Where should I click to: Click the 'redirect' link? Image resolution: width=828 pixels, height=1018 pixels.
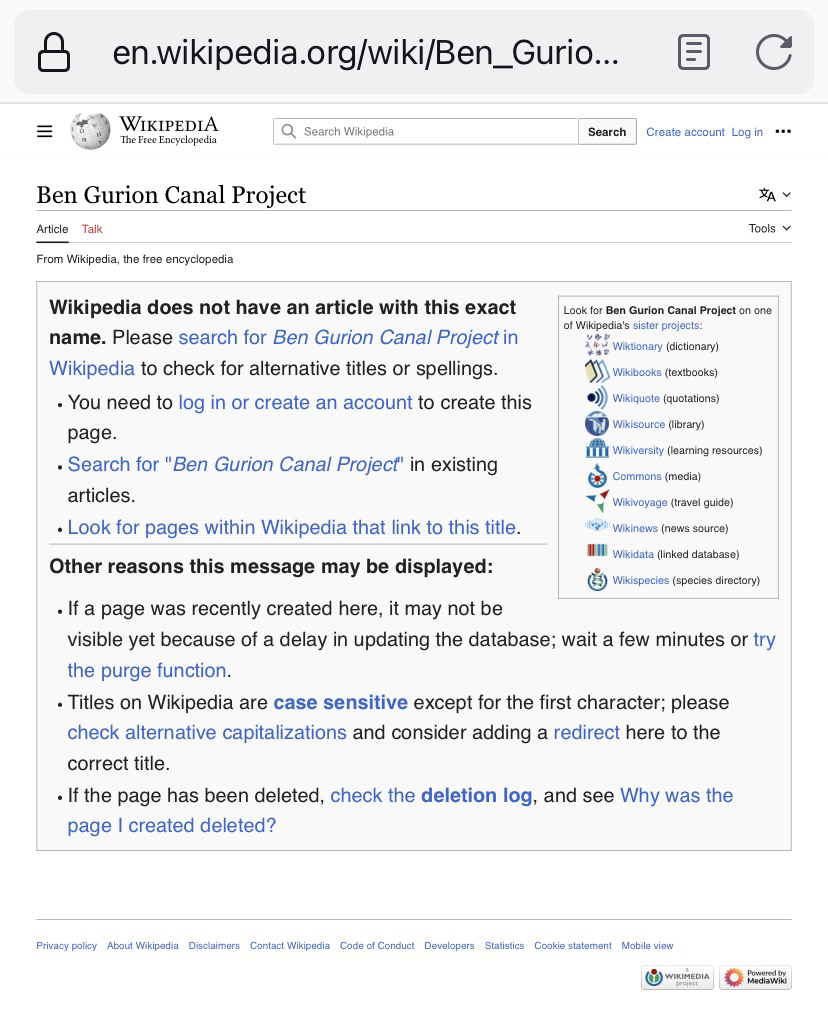(x=586, y=732)
